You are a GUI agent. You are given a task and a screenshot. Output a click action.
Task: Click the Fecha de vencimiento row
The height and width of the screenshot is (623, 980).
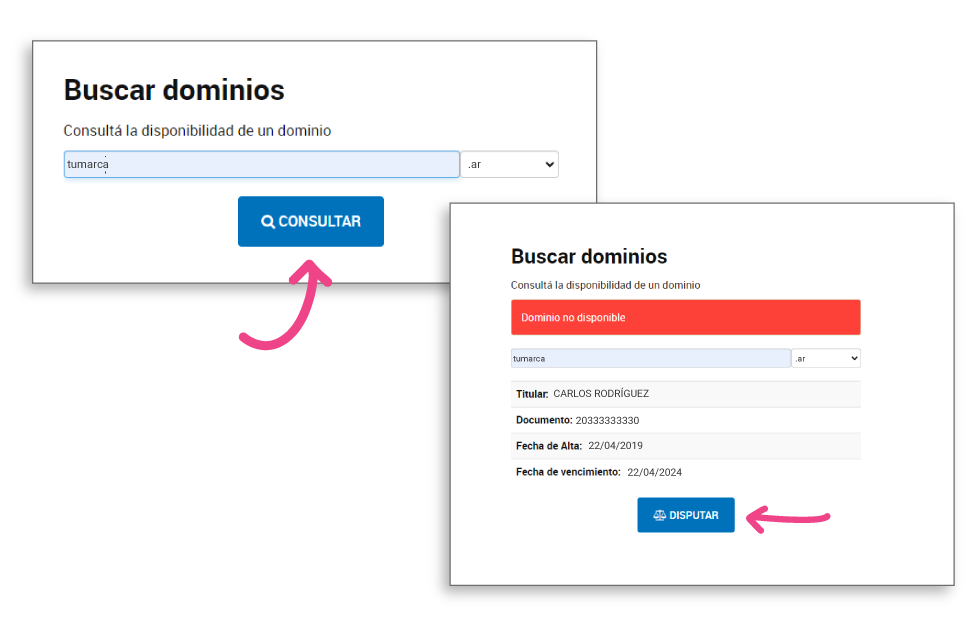click(x=685, y=472)
